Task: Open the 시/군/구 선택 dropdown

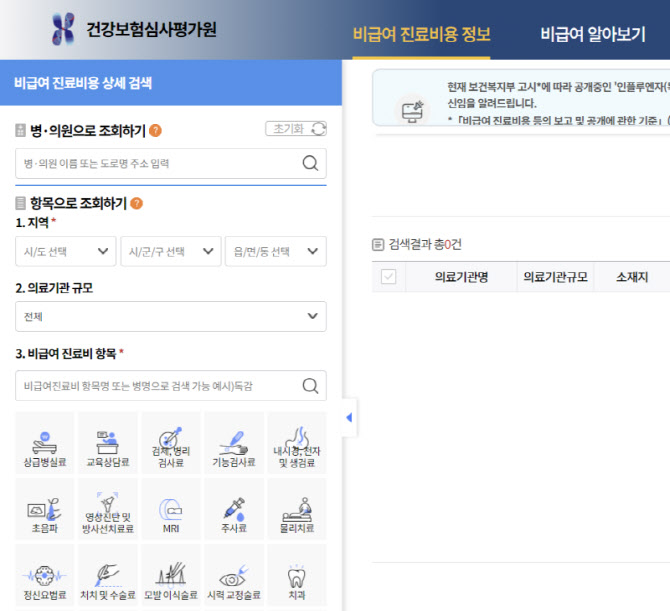Action: (170, 251)
